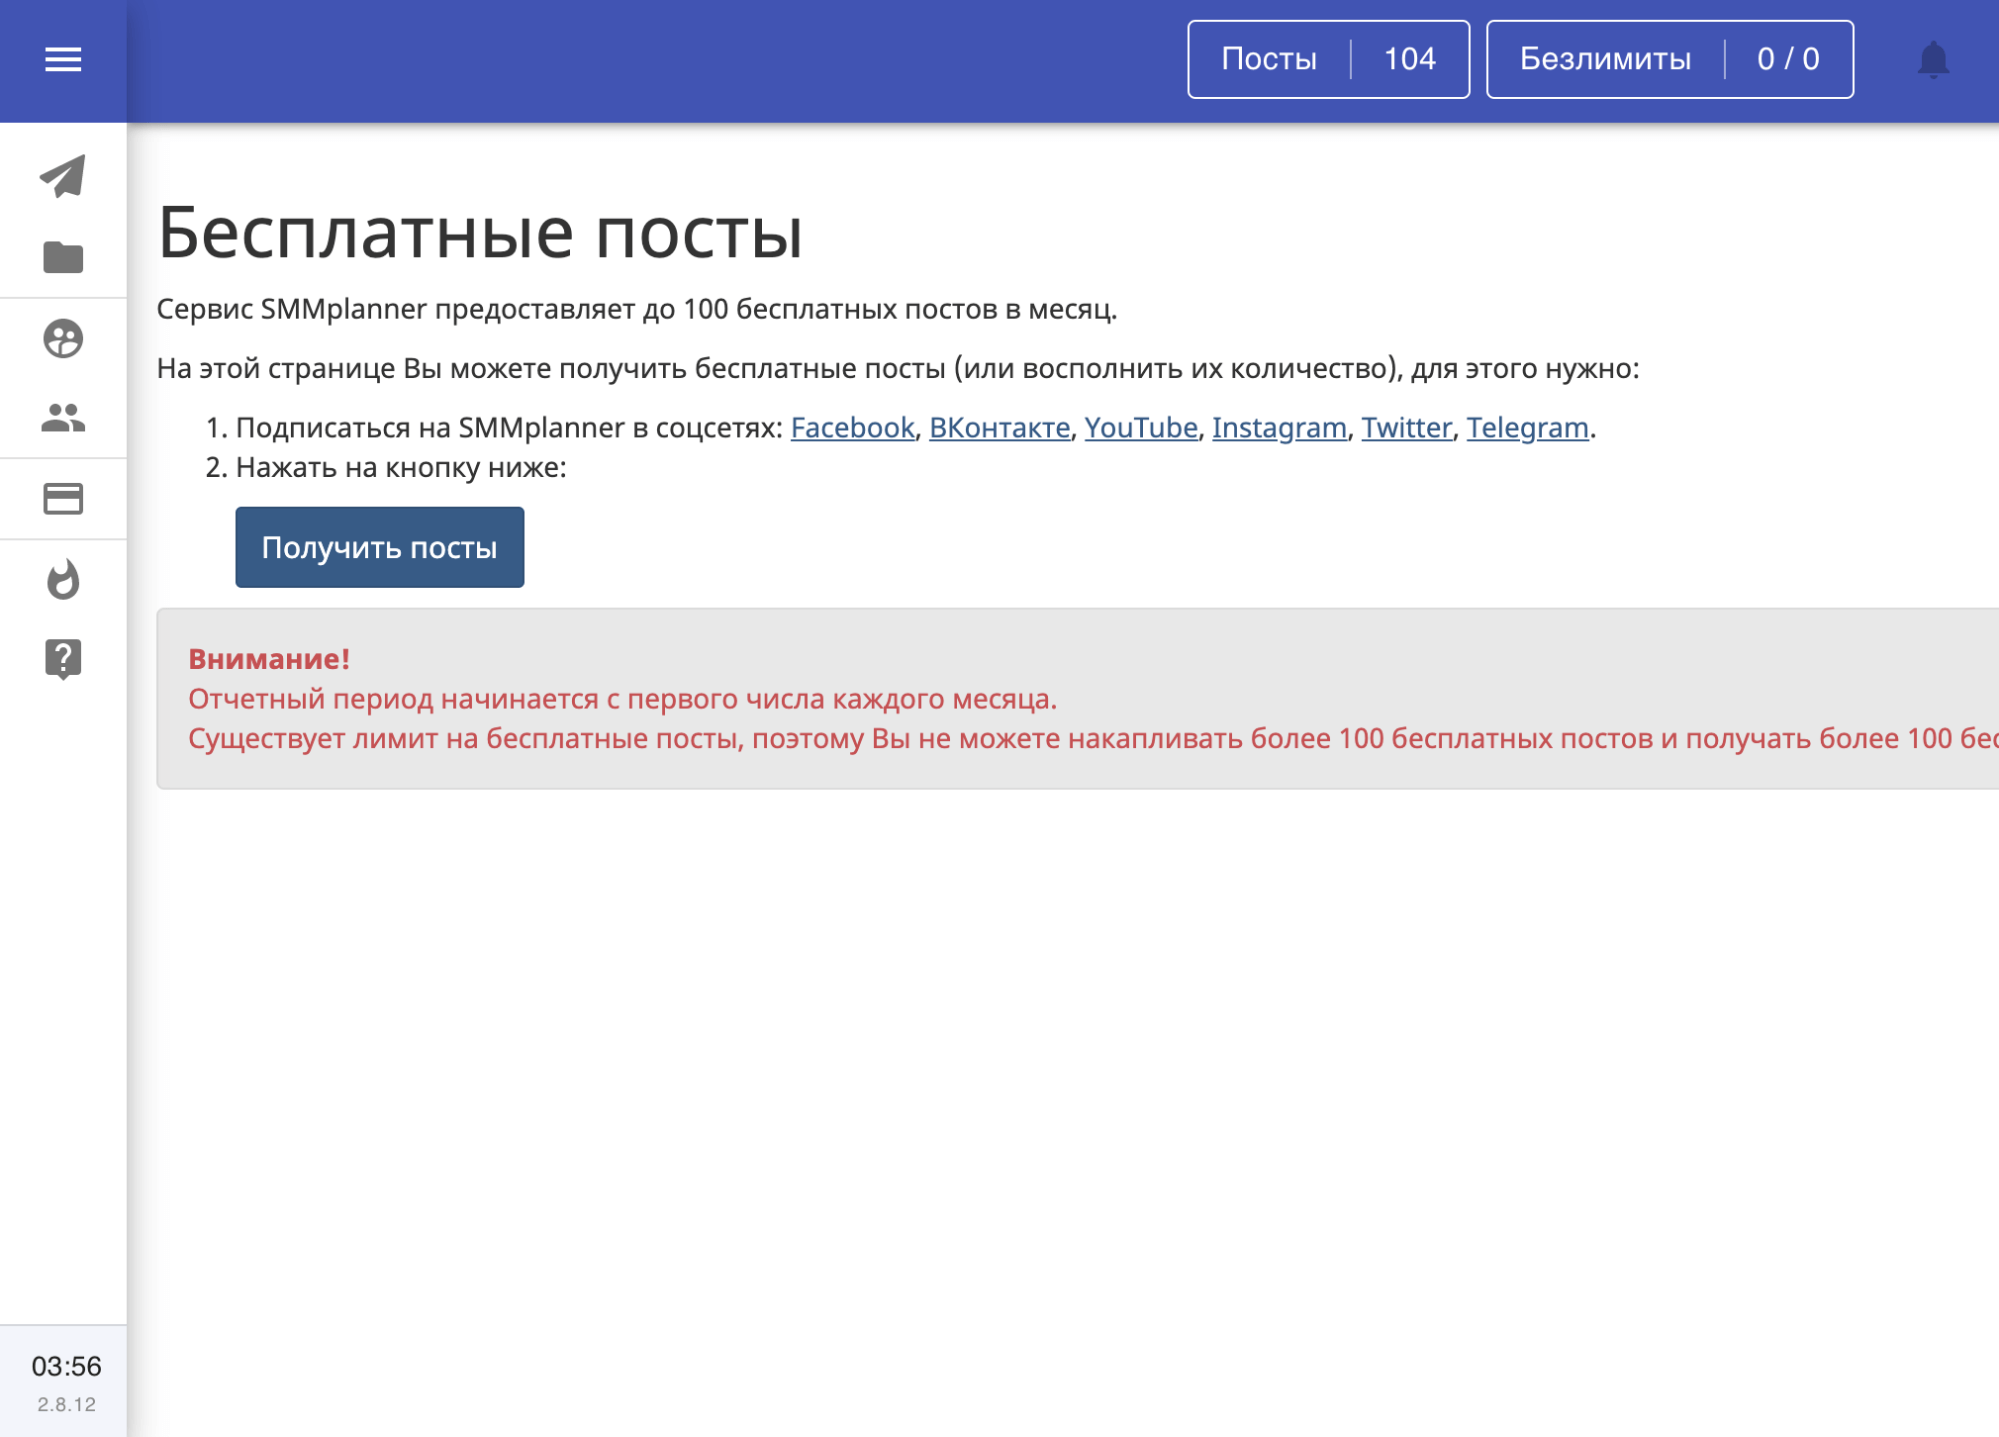Open the flame icon in sidebar
This screenshot has height=1437, width=1999.
pos(63,579)
